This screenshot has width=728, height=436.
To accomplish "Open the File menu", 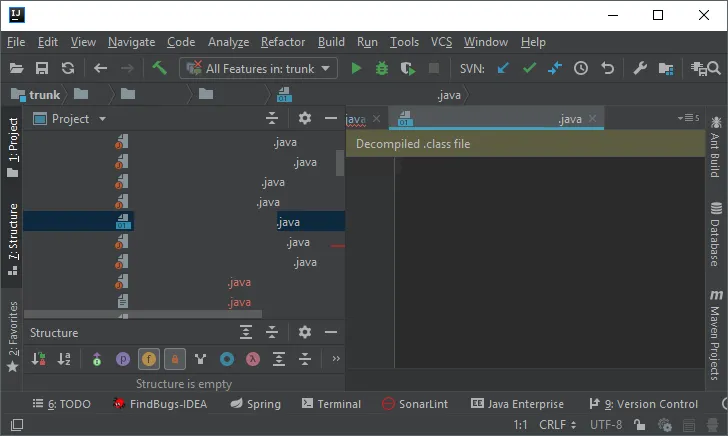I will (16, 42).
